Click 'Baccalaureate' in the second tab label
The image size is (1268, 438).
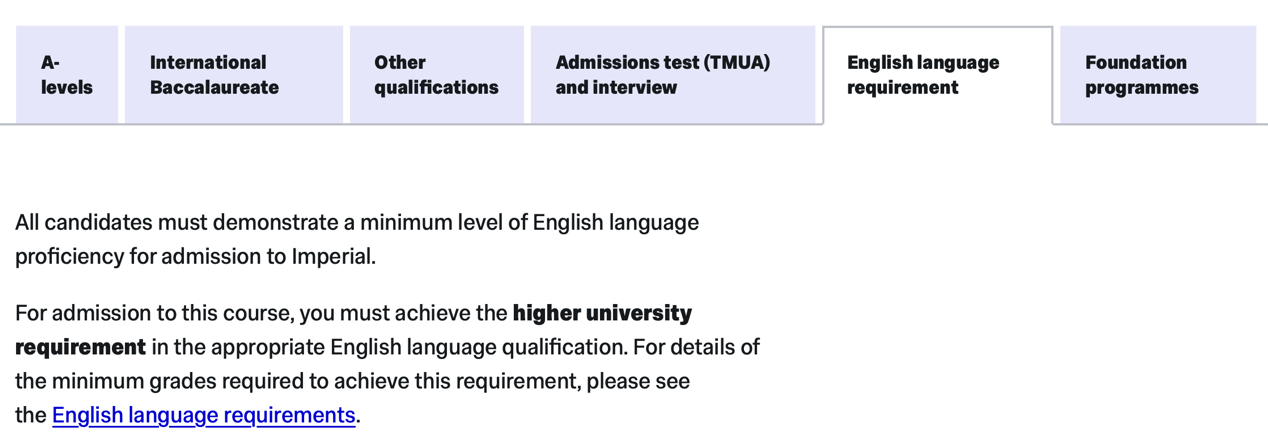pyautogui.click(x=214, y=88)
